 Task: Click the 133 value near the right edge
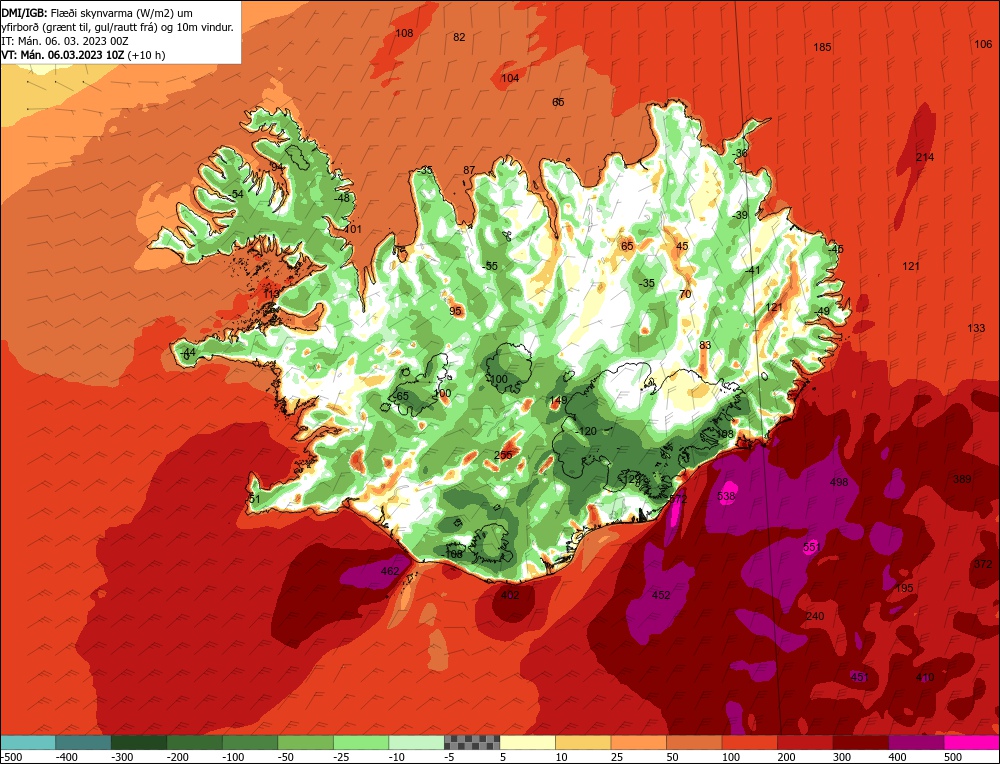coord(976,328)
